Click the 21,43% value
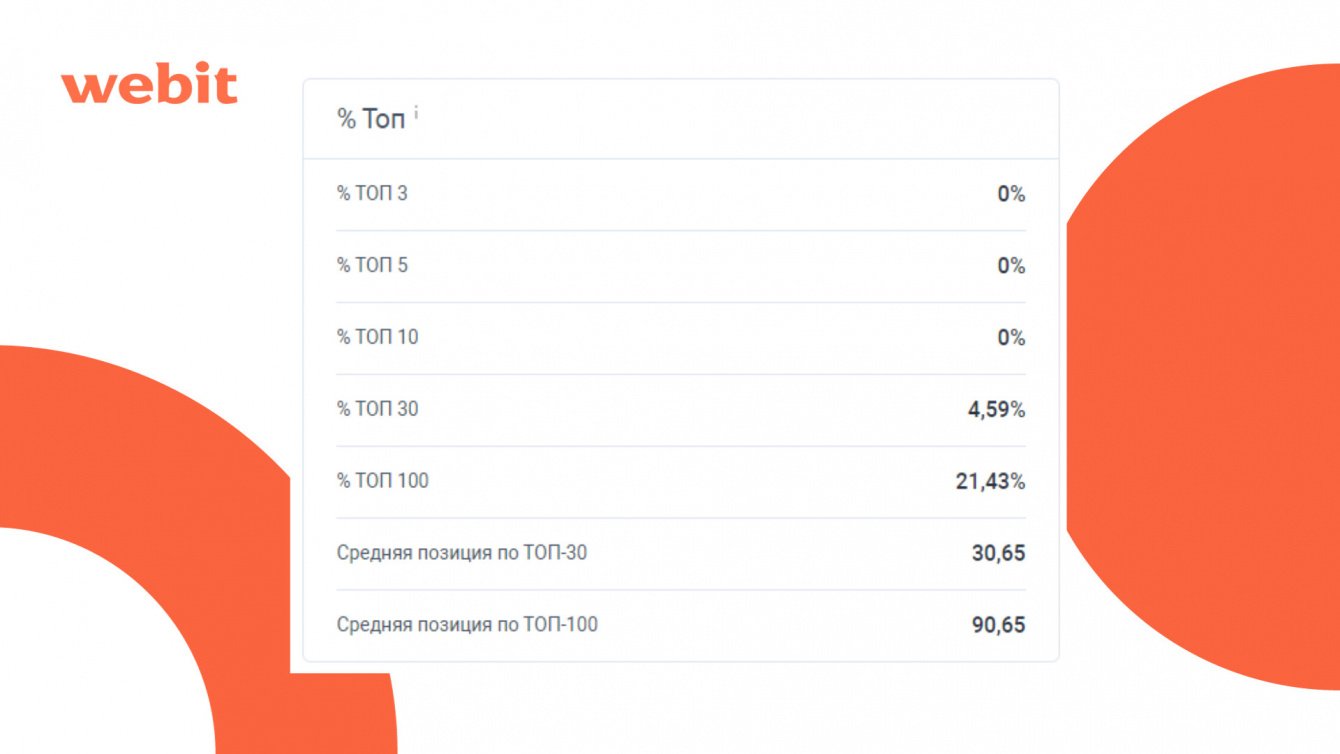Image resolution: width=1340 pixels, height=754 pixels. point(990,482)
